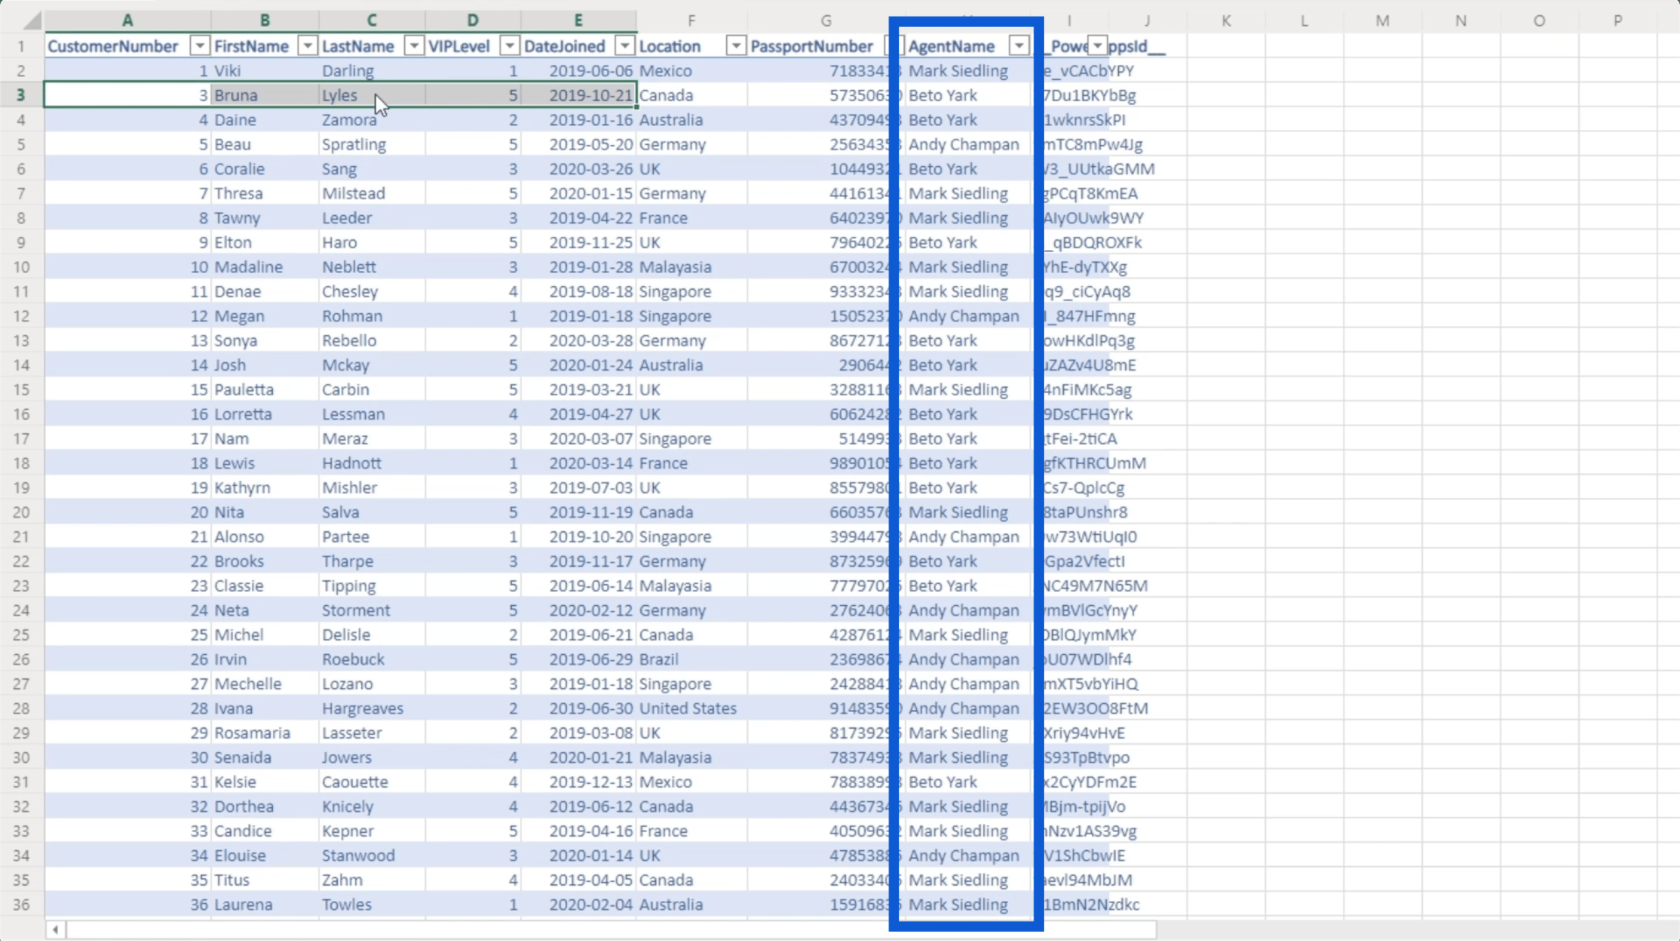Click the FirstName cell 'Tawny'
The image size is (1680, 941).
[x=265, y=218]
